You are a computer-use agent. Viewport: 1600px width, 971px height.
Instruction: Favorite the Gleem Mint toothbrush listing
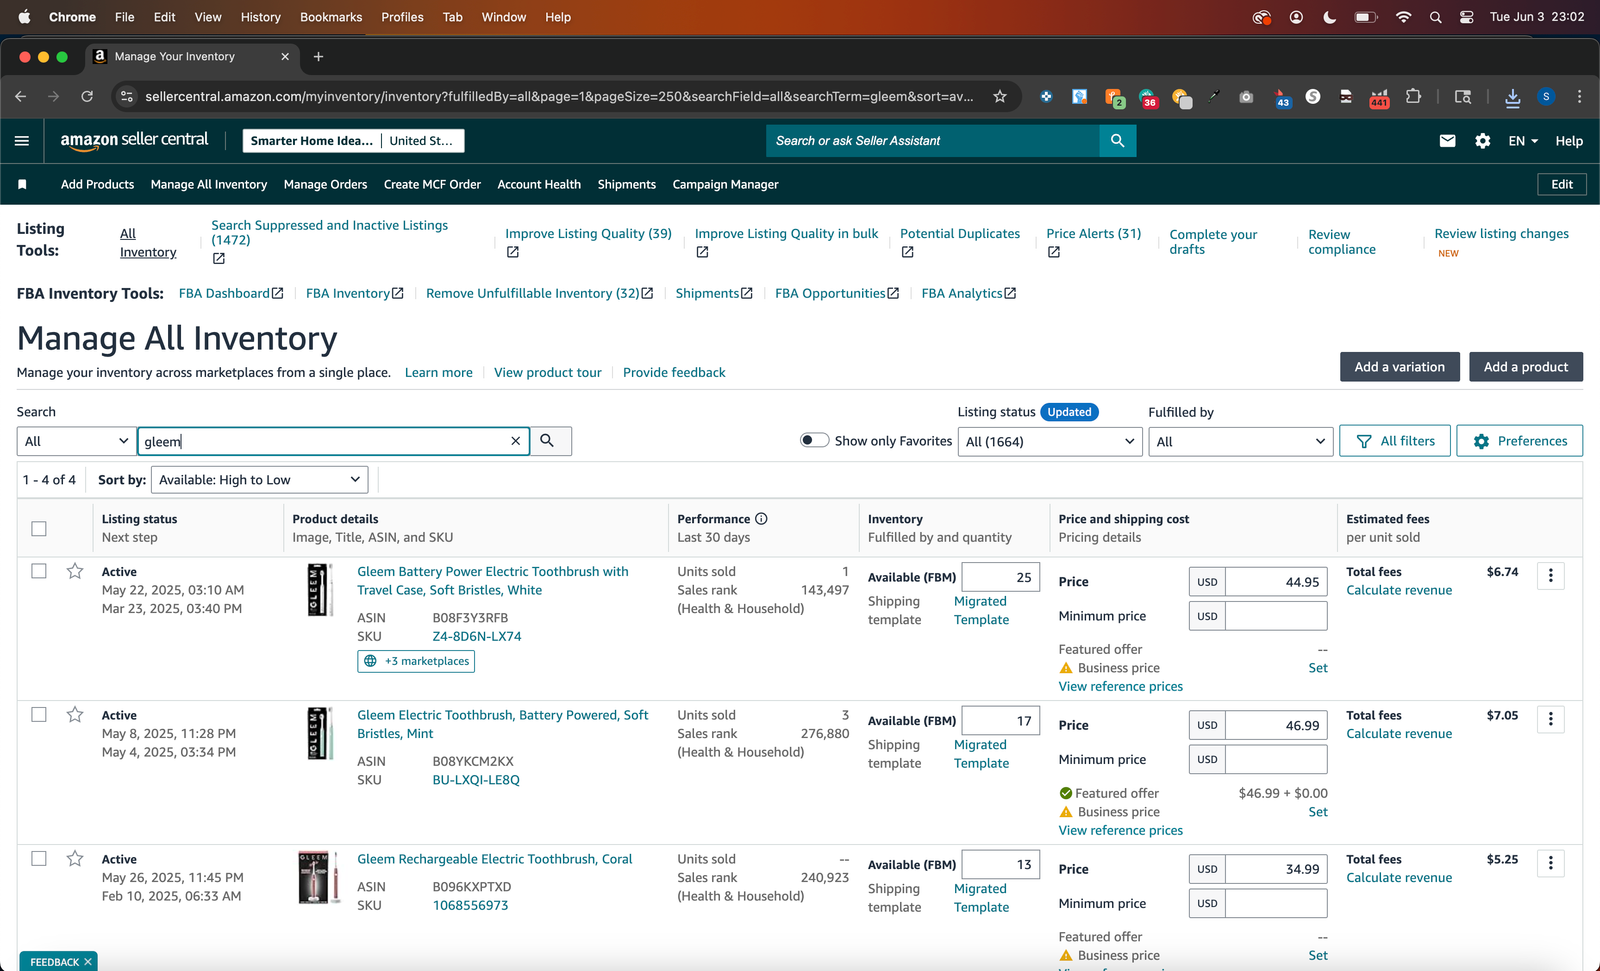pyautogui.click(x=75, y=715)
